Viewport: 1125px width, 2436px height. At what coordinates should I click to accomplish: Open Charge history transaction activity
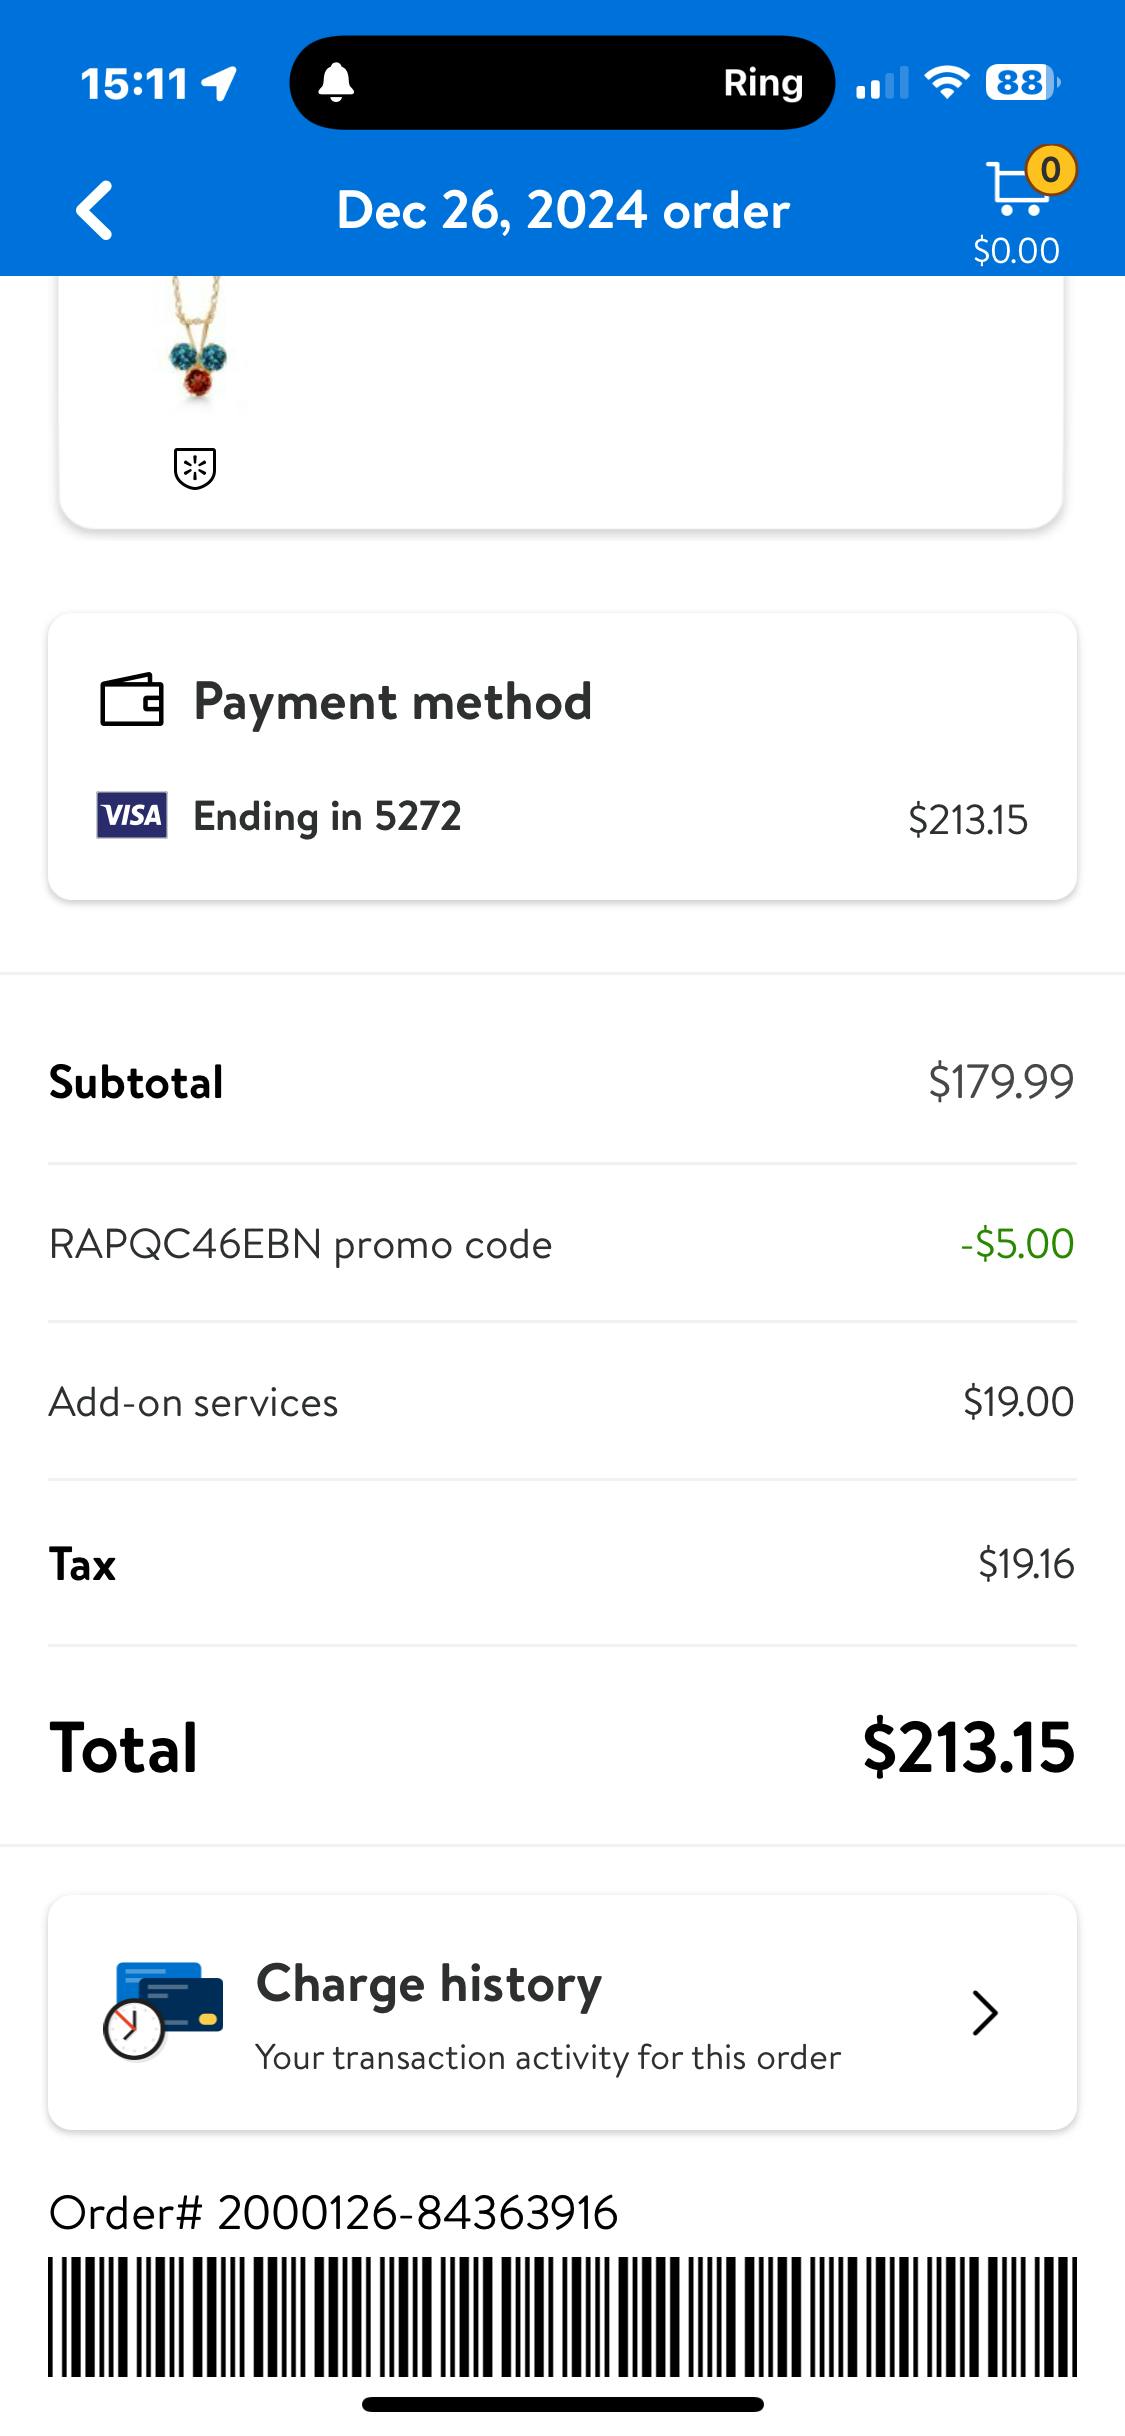548,2013
